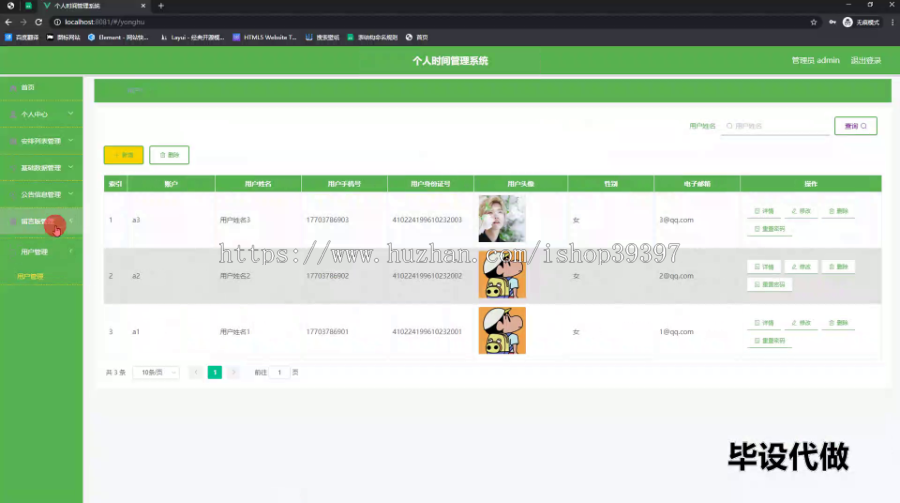Switch to the green pinned tab
Screen dimensions: 900x503
[28, 6]
